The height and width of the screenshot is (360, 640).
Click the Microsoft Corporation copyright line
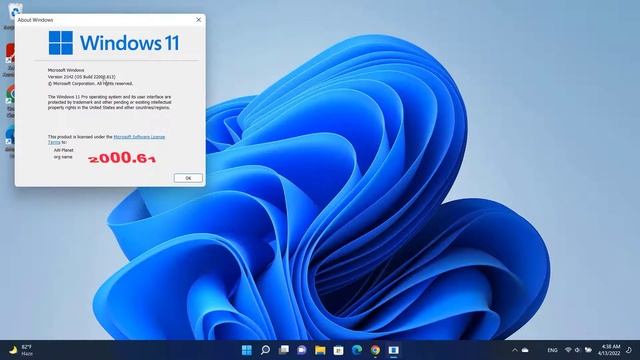point(90,83)
